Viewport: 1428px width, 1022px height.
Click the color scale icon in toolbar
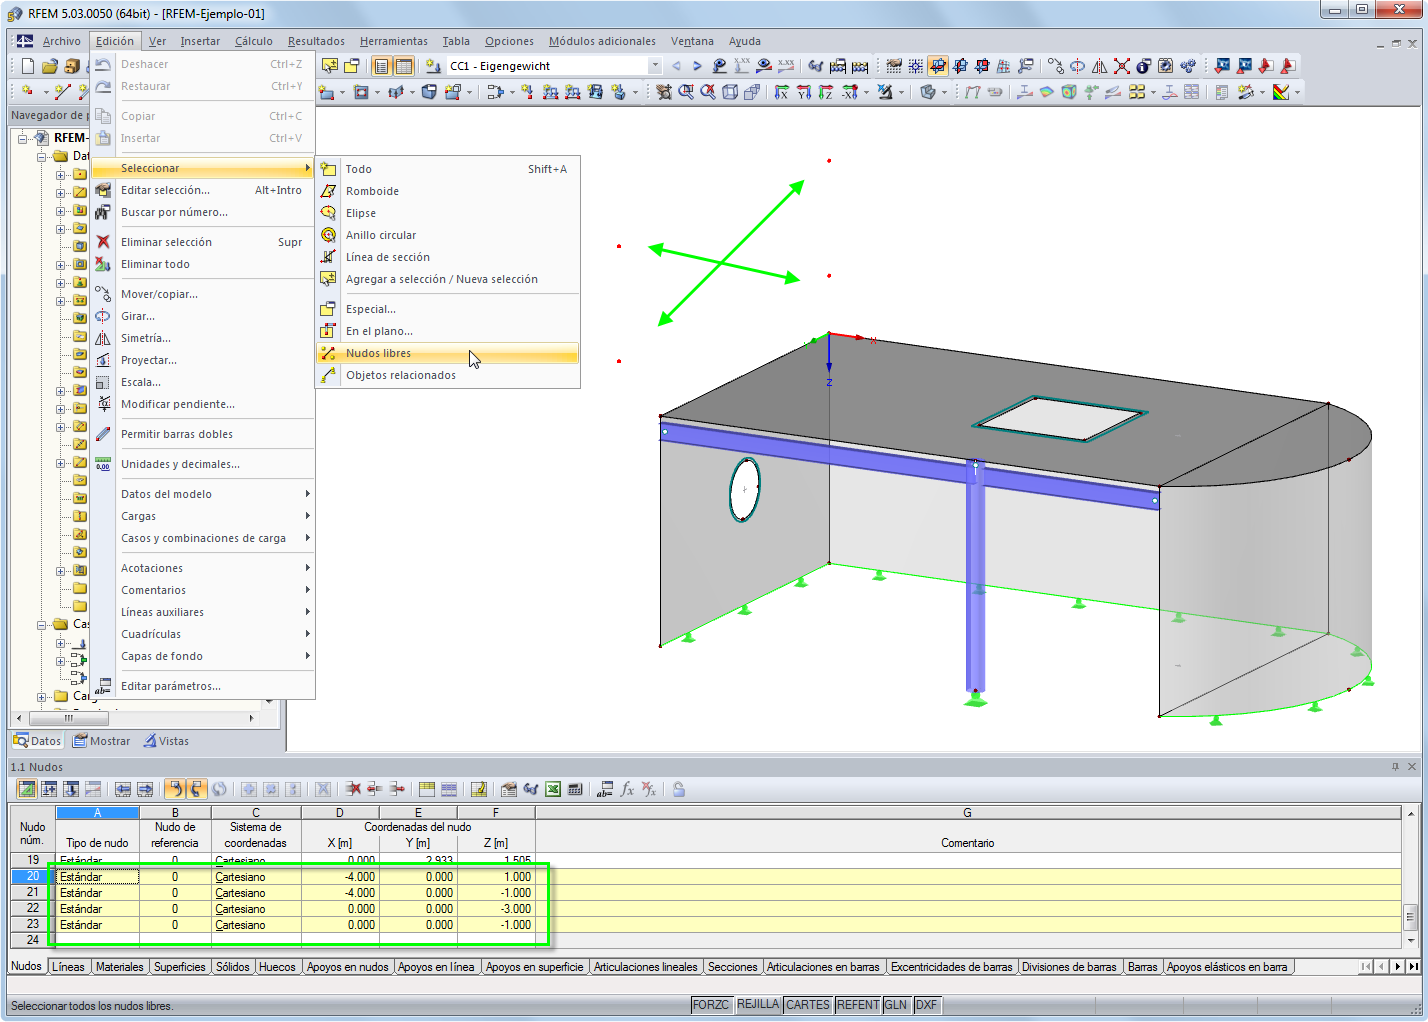tap(1281, 92)
